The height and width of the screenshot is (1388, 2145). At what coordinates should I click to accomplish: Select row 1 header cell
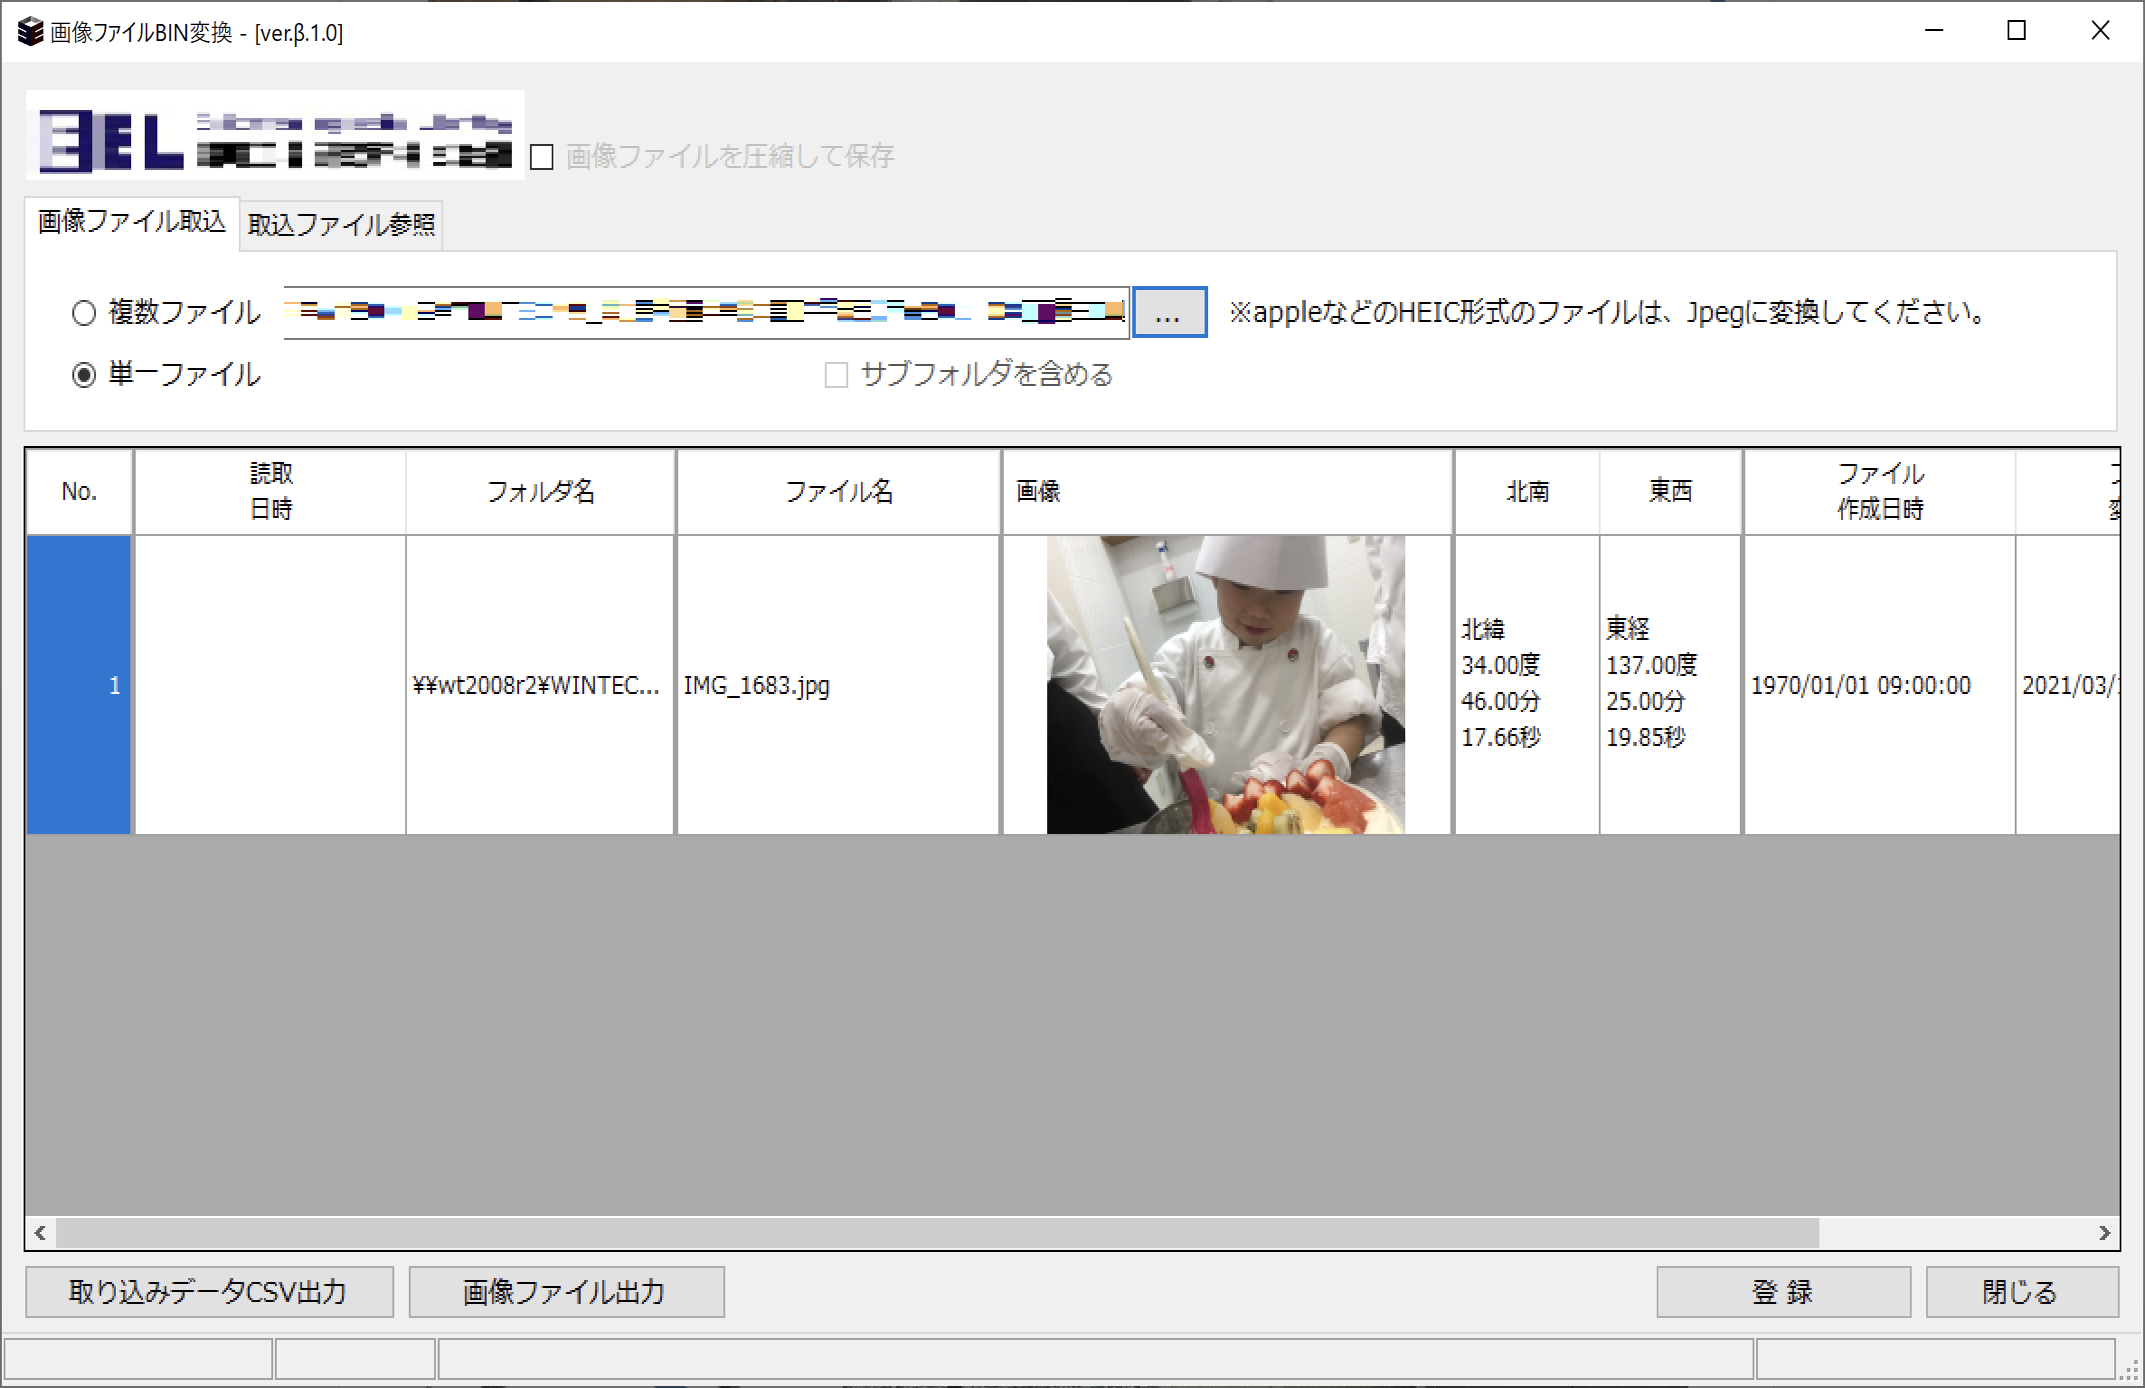click(79, 684)
